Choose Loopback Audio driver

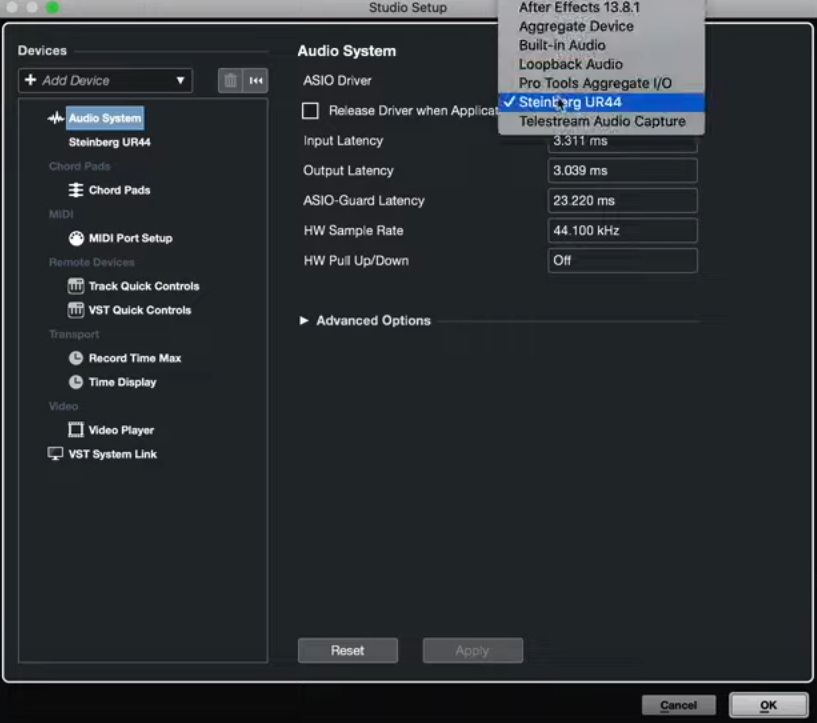(x=601, y=64)
